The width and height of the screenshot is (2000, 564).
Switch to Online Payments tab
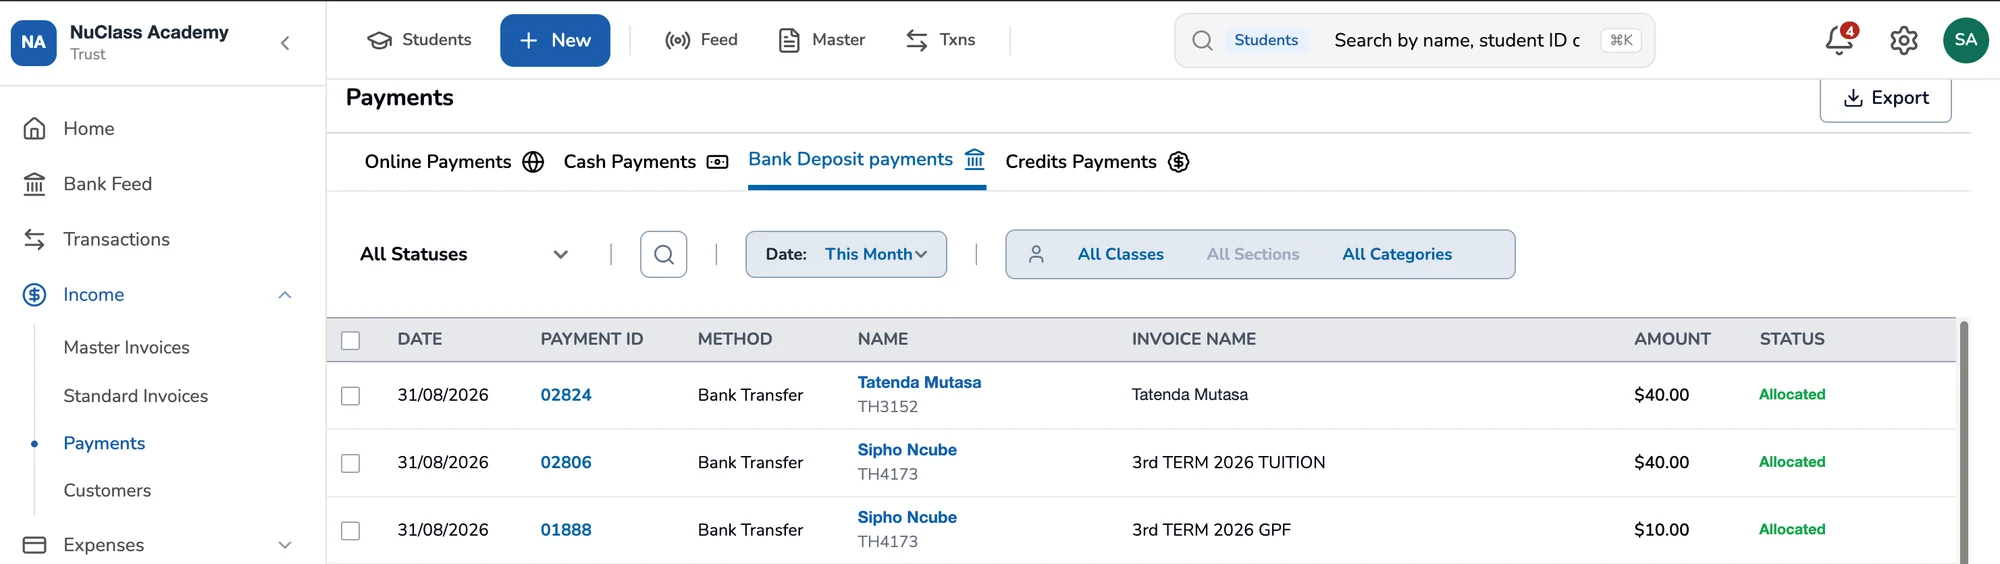454,162
